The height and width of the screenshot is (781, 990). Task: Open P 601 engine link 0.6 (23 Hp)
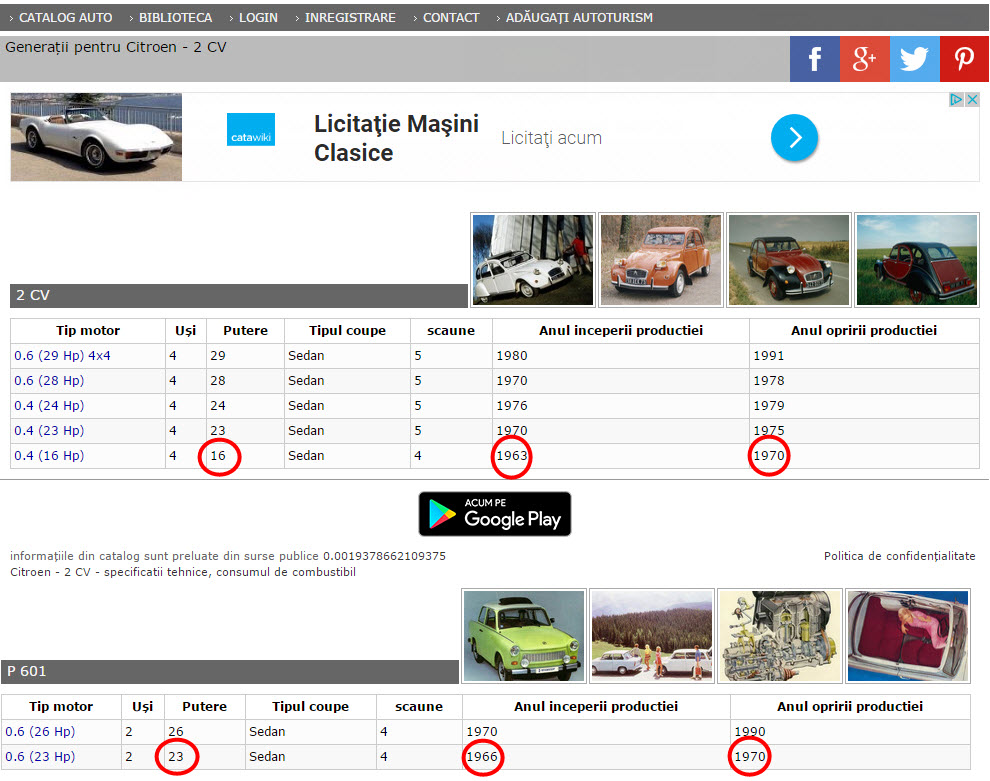(x=40, y=756)
